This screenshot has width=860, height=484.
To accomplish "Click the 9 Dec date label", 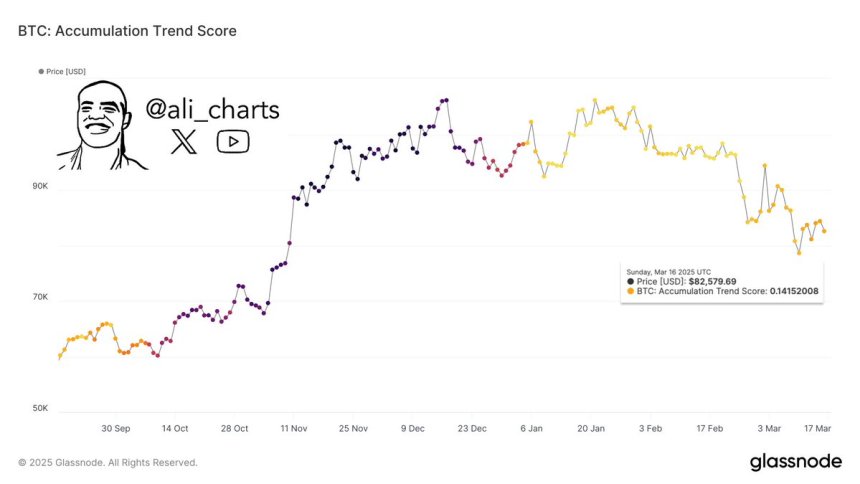I will 412,428.
